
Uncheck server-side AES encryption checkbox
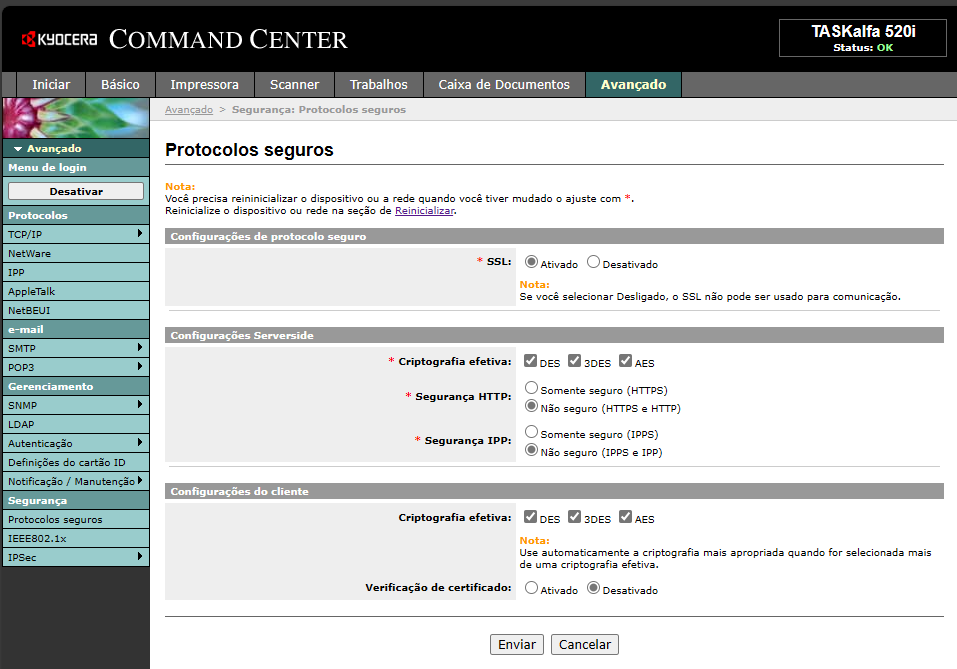pos(625,361)
